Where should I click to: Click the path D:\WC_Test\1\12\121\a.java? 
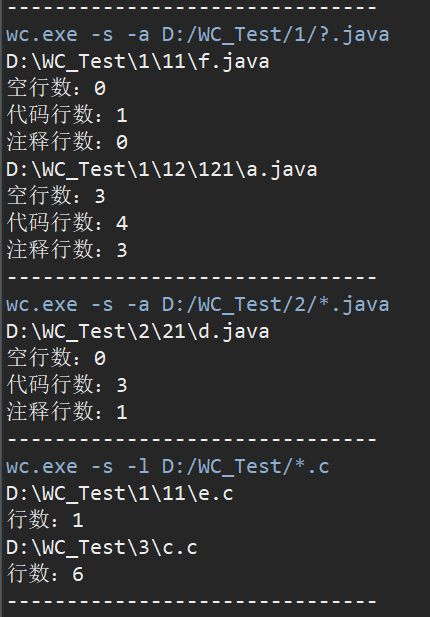click(162, 170)
